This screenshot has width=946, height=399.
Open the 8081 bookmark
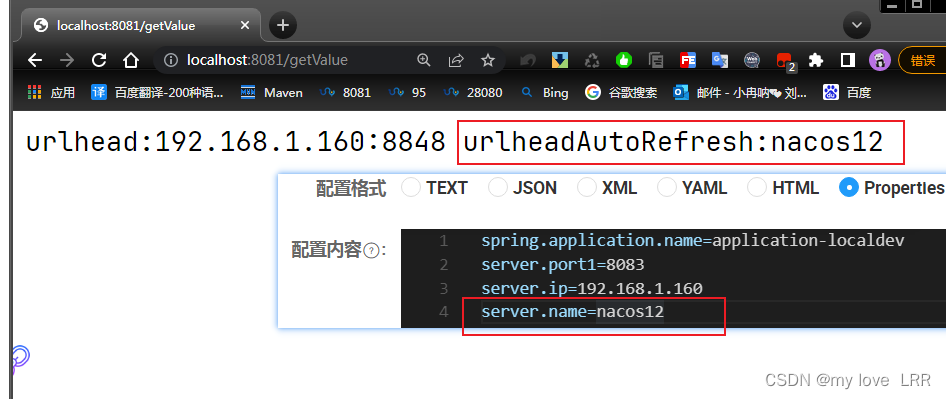point(345,92)
